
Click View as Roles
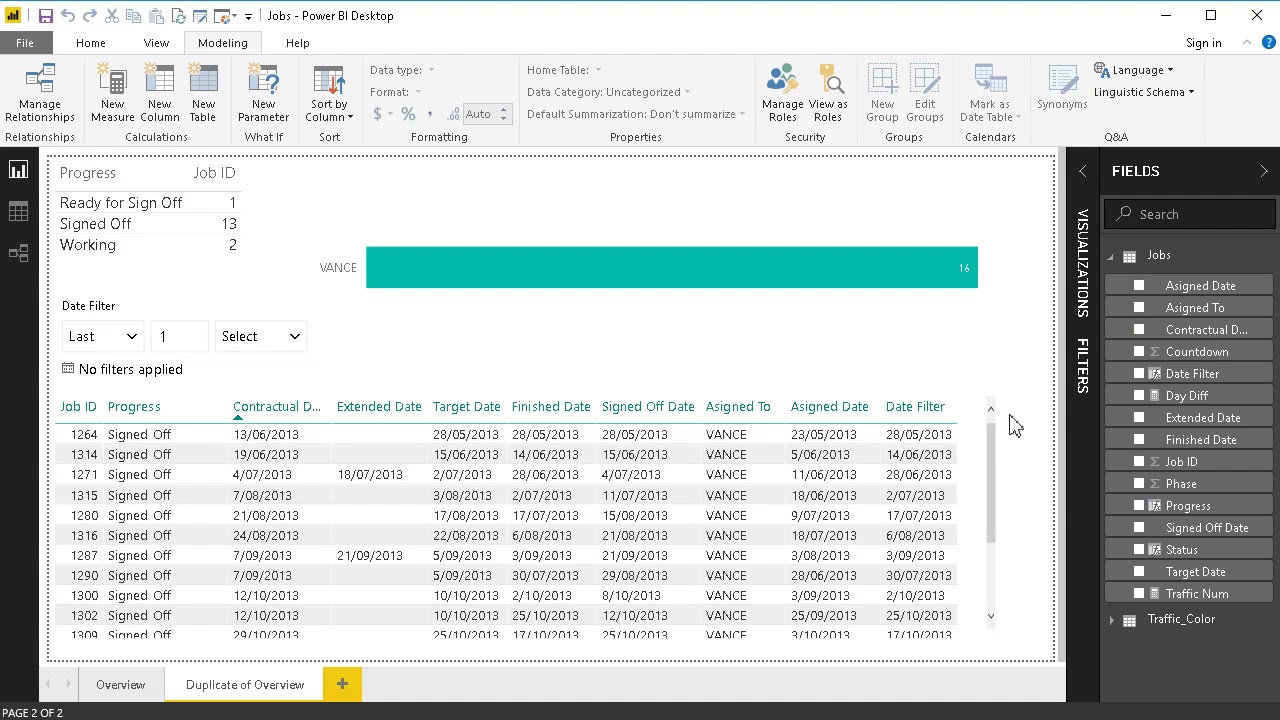(828, 93)
